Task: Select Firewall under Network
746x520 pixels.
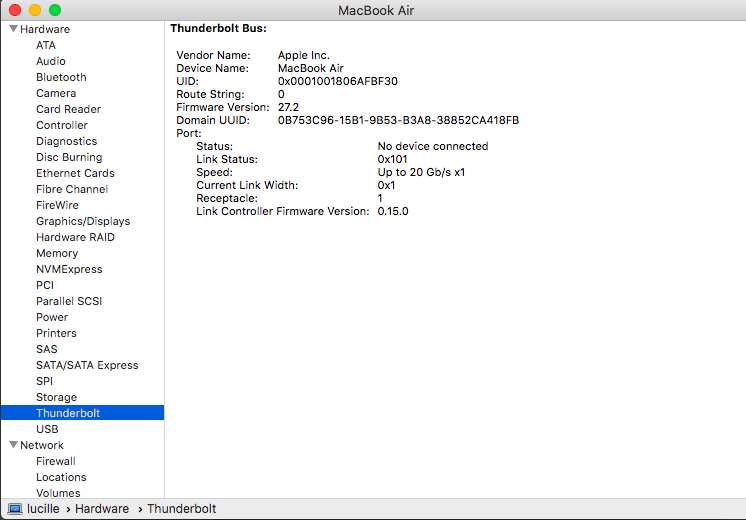Action: point(56,461)
